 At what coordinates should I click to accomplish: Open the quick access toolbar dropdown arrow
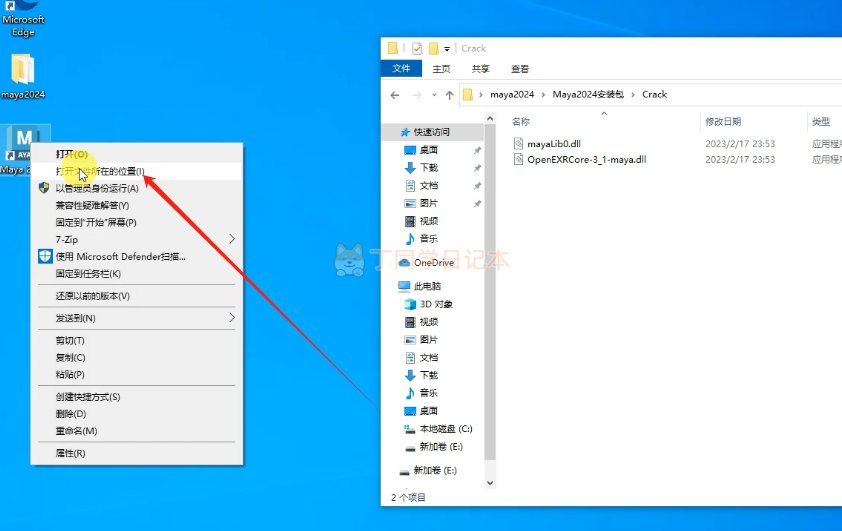click(447, 49)
